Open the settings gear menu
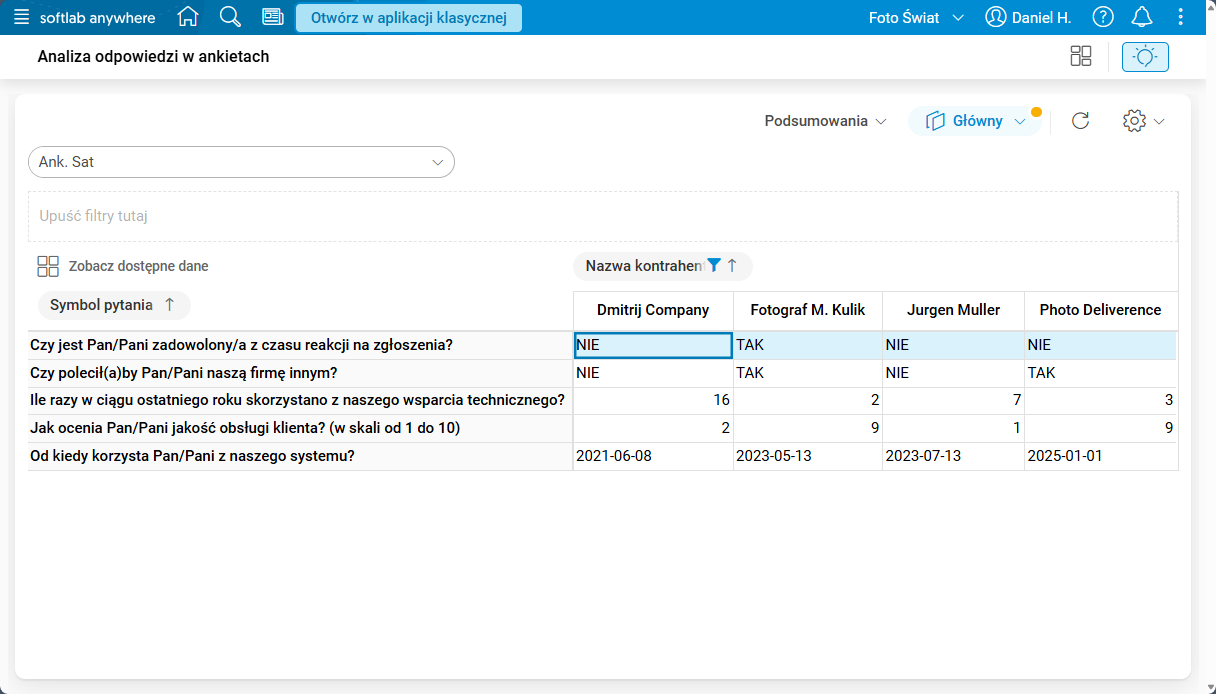 click(x=1143, y=121)
